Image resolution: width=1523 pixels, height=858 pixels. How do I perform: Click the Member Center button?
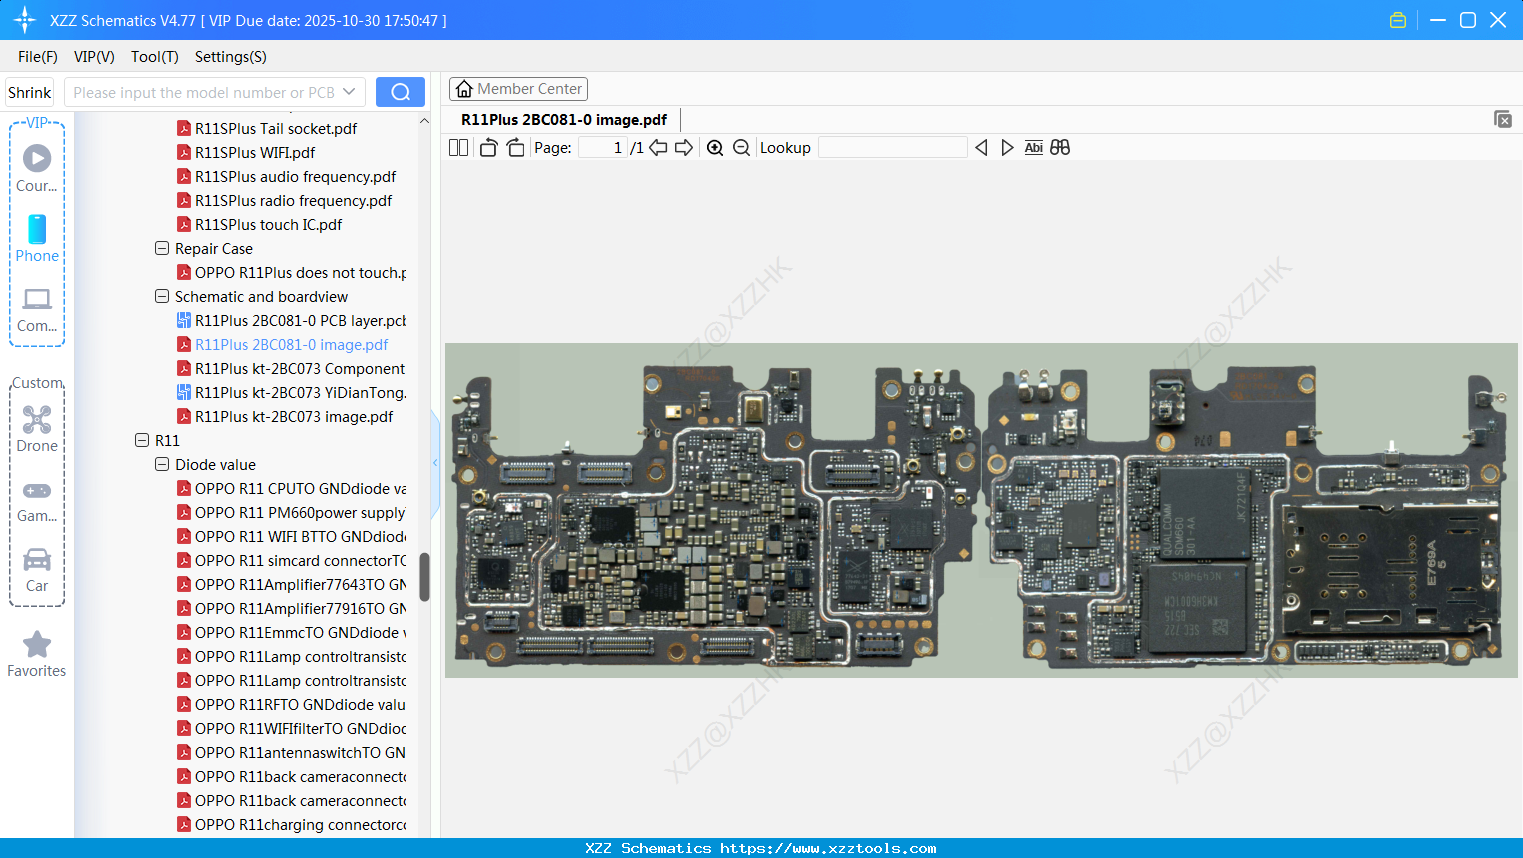[518, 89]
